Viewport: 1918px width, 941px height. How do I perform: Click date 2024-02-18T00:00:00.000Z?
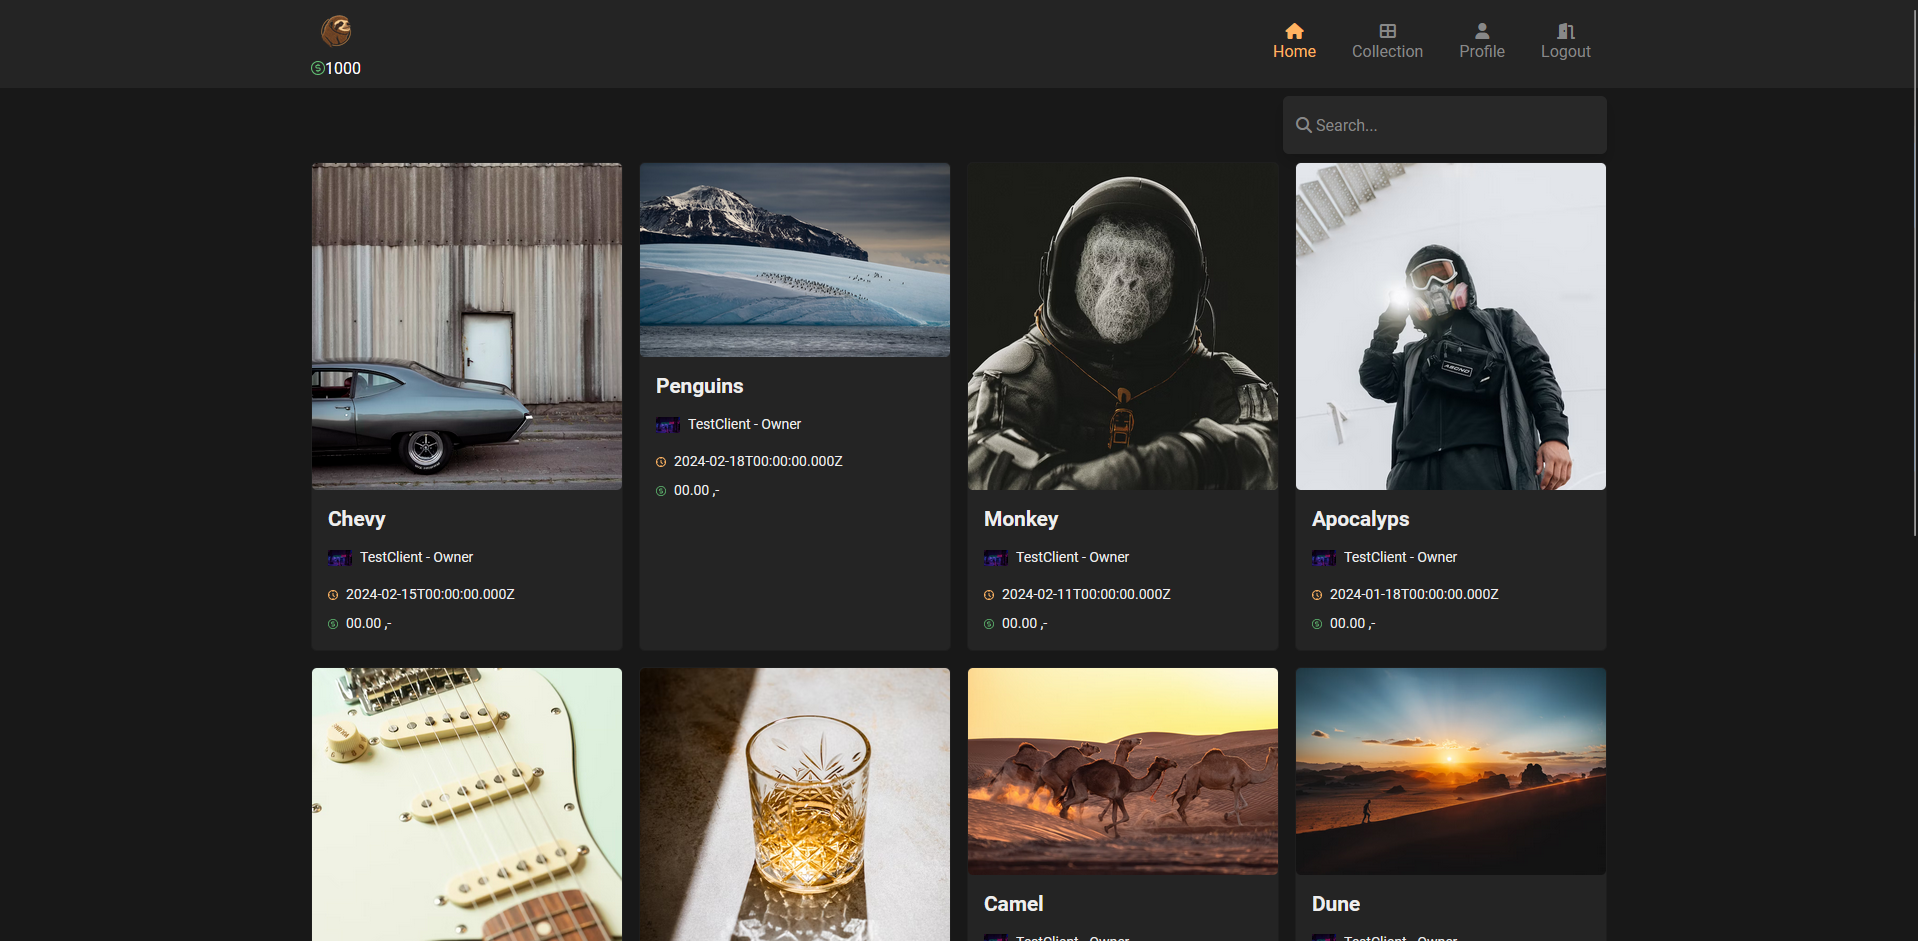(758, 461)
